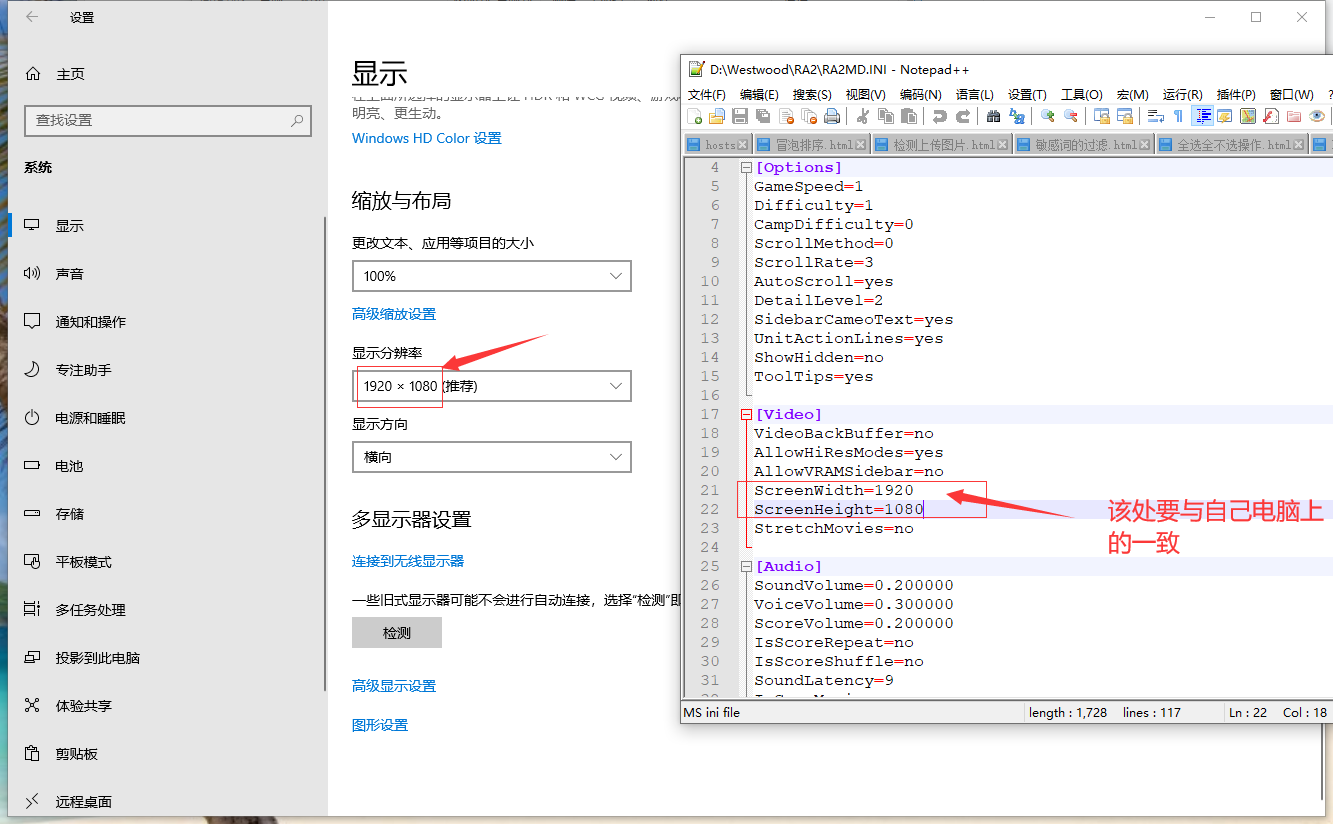
Task: Open the display orientation 横向 dropdown
Action: tap(491, 457)
